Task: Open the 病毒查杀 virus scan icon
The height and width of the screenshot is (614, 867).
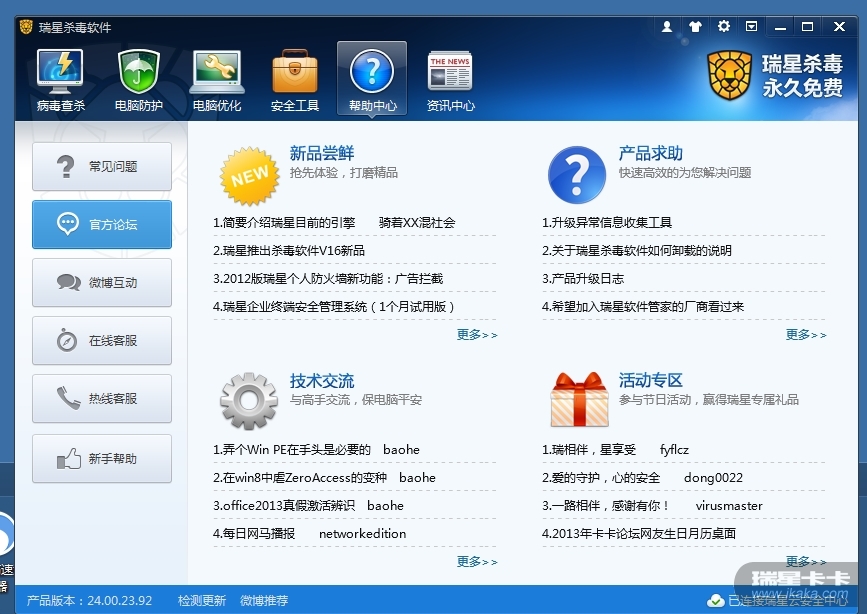Action: click(x=60, y=80)
